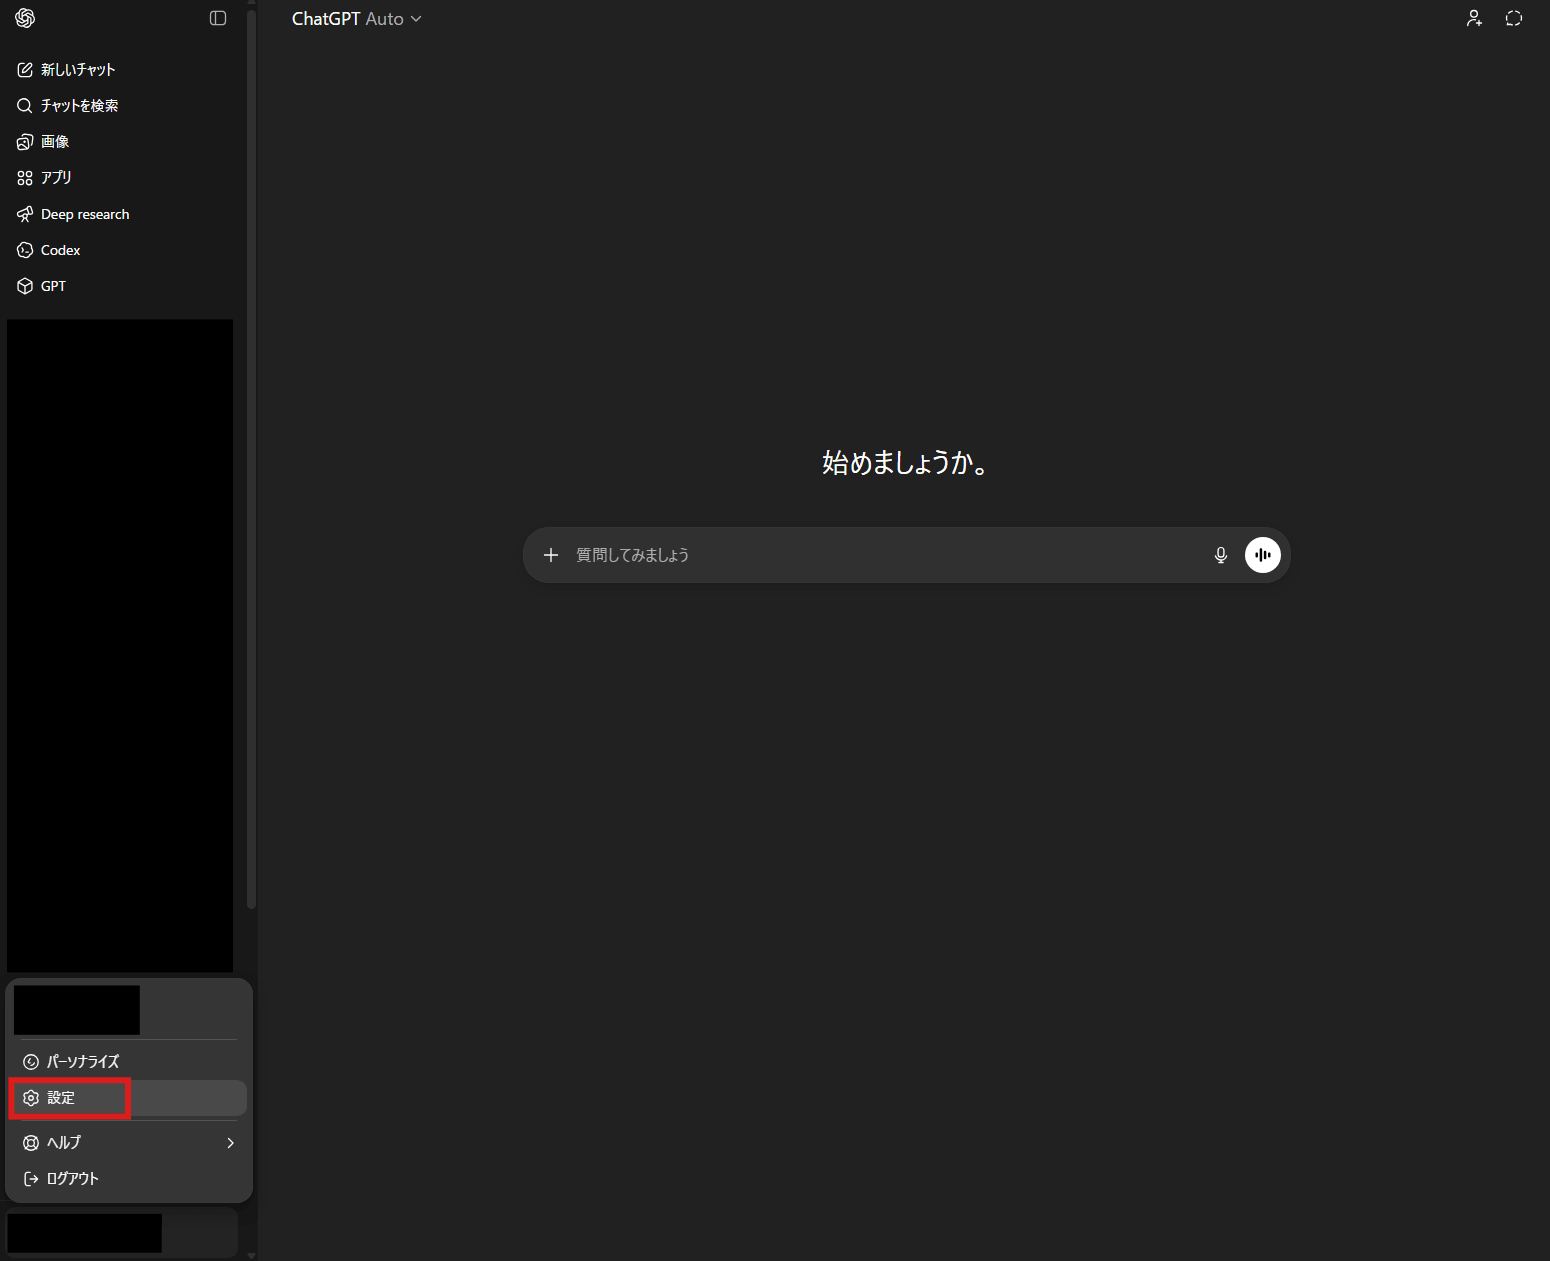
Task: Open Deep research from the sidebar
Action: click(x=85, y=214)
